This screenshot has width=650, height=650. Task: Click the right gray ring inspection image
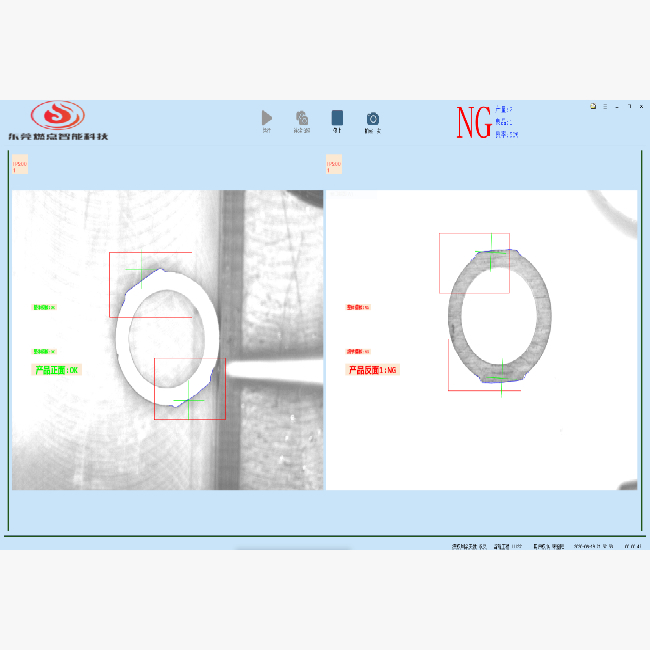[500, 315]
